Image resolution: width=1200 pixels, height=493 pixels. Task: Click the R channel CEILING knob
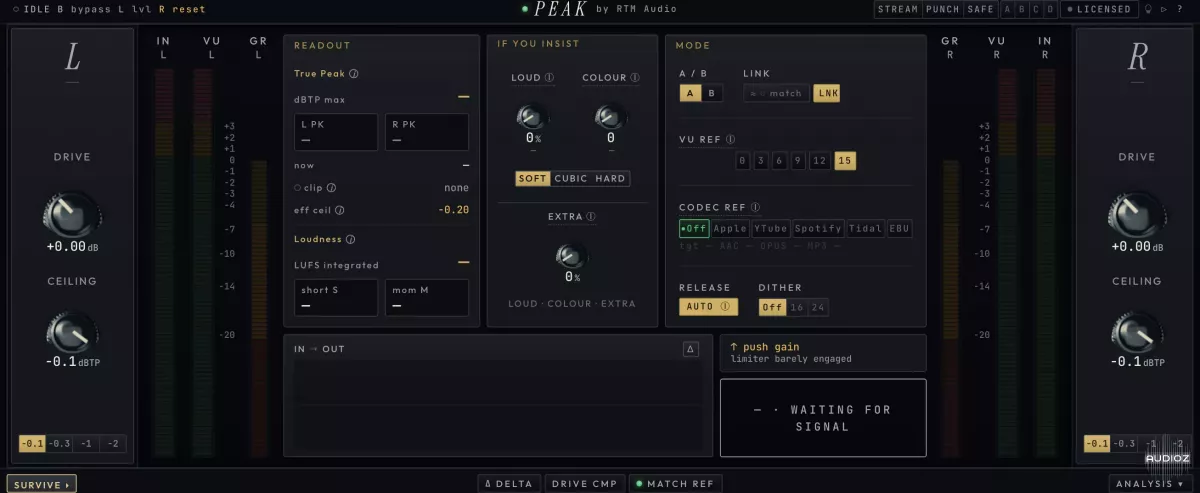point(1136,332)
